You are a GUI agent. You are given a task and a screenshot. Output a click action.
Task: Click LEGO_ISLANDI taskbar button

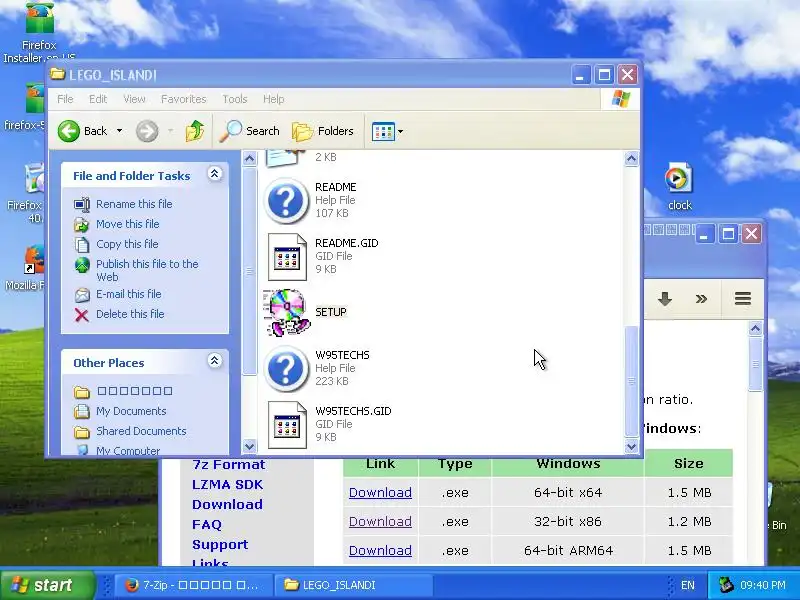(354, 585)
